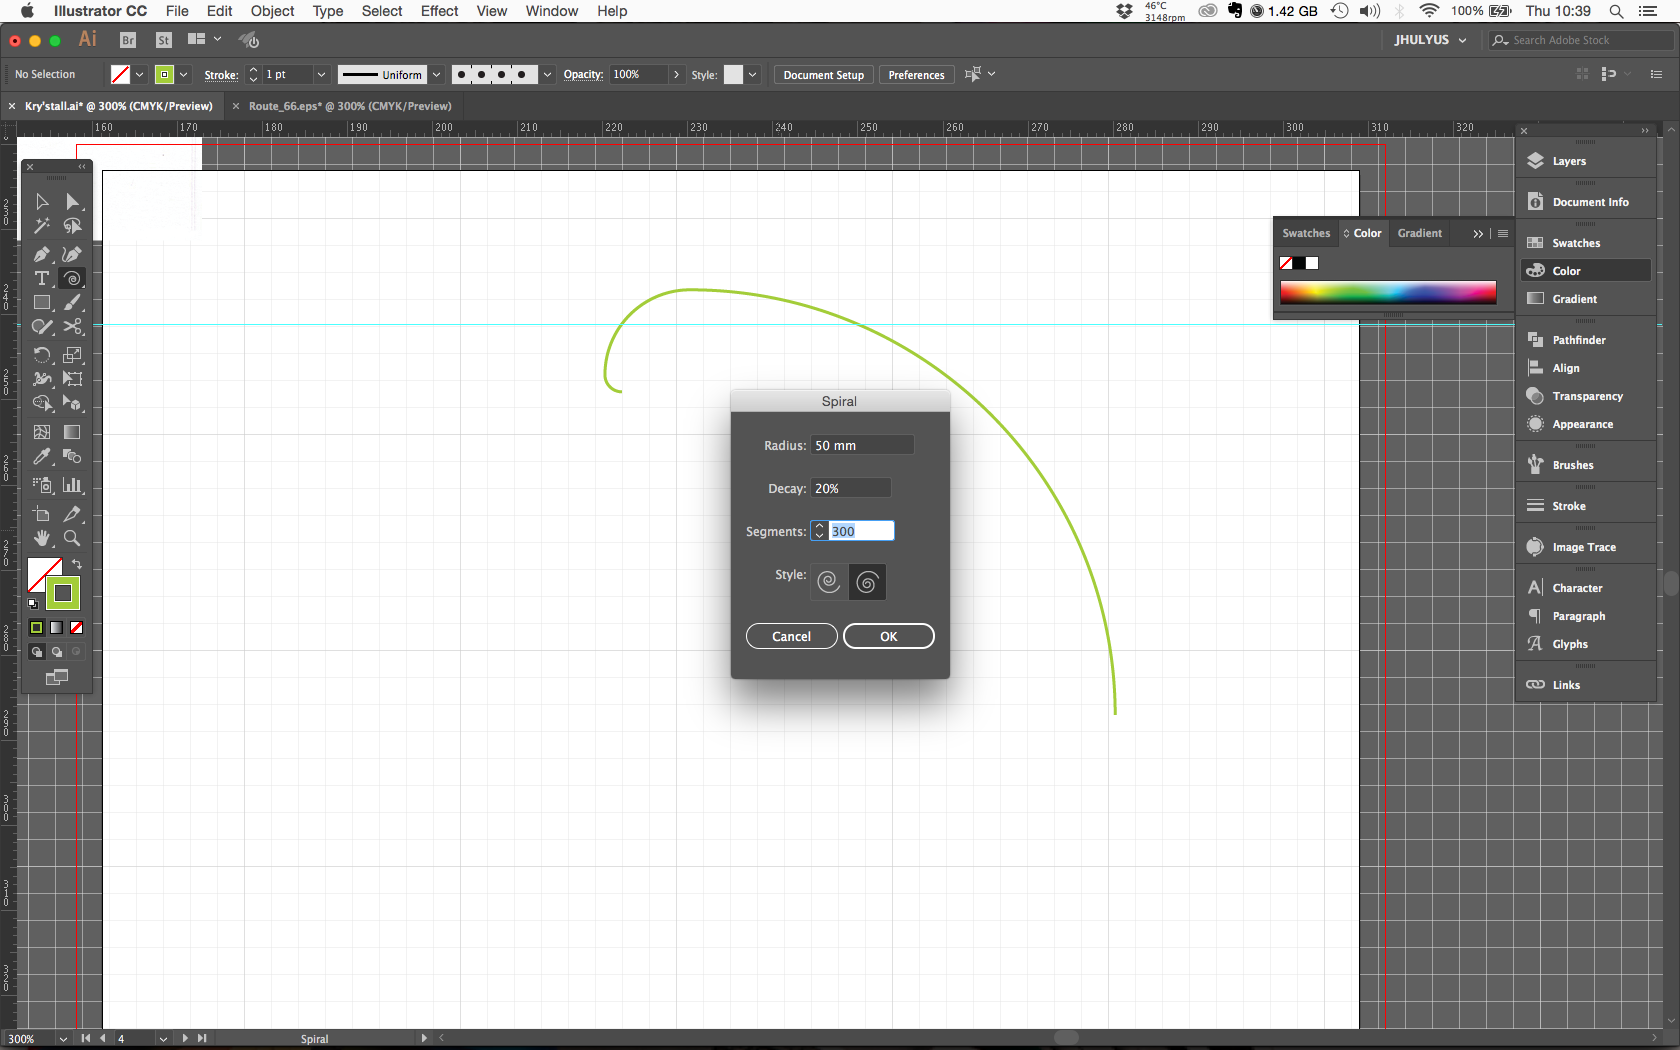Expand the opacity slider arrow

point(677,74)
